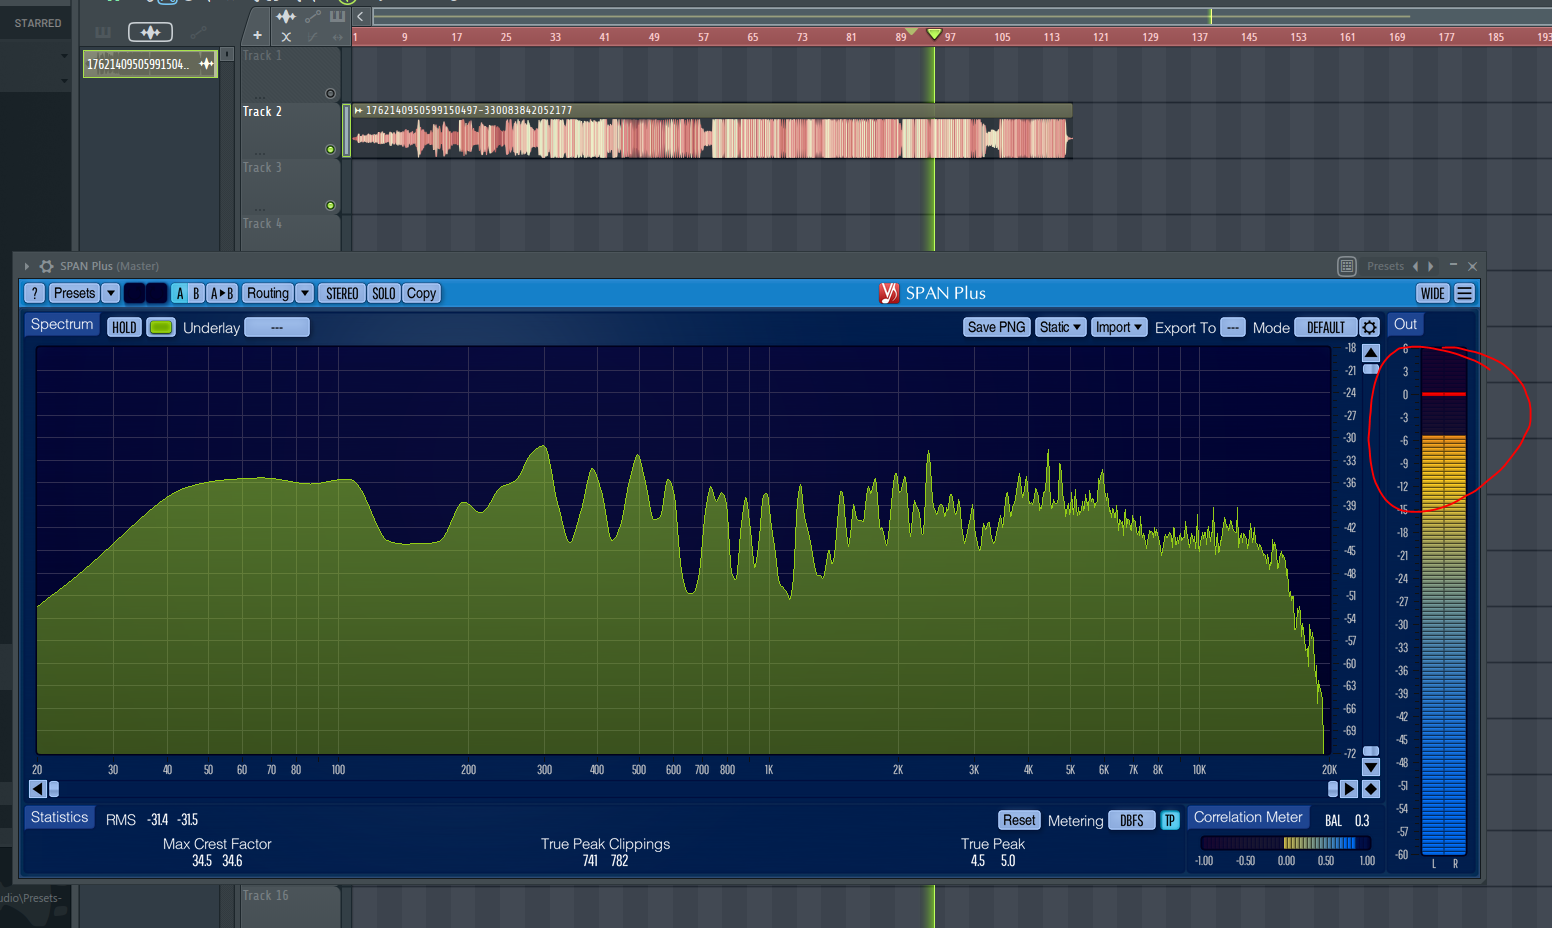Open the SPAN Plus help question mark
Image resolution: width=1552 pixels, height=928 pixels.
tap(35, 293)
